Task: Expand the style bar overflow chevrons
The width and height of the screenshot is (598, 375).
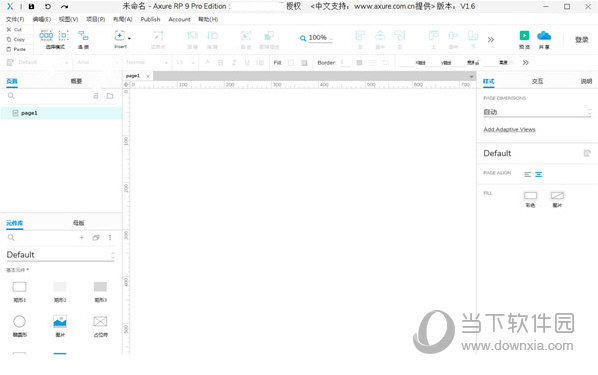Action: click(x=526, y=63)
